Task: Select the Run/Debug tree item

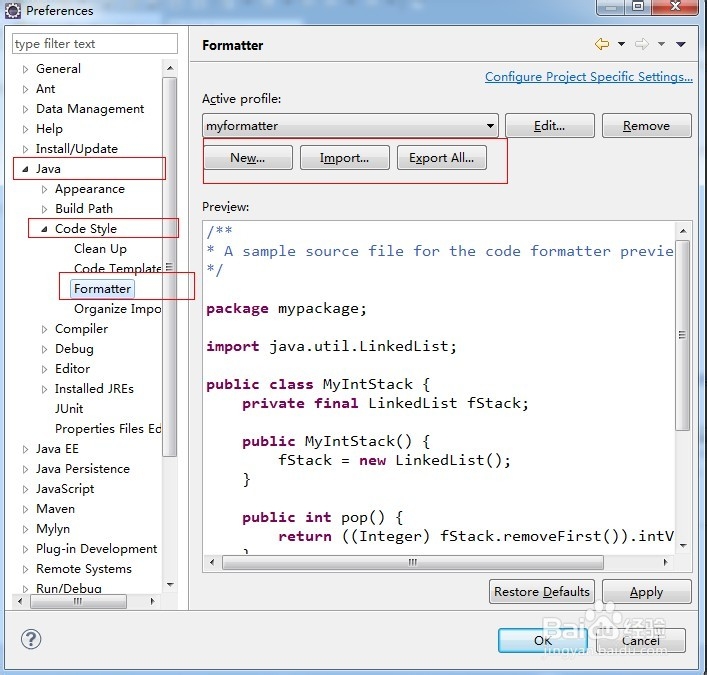Action: click(x=69, y=588)
